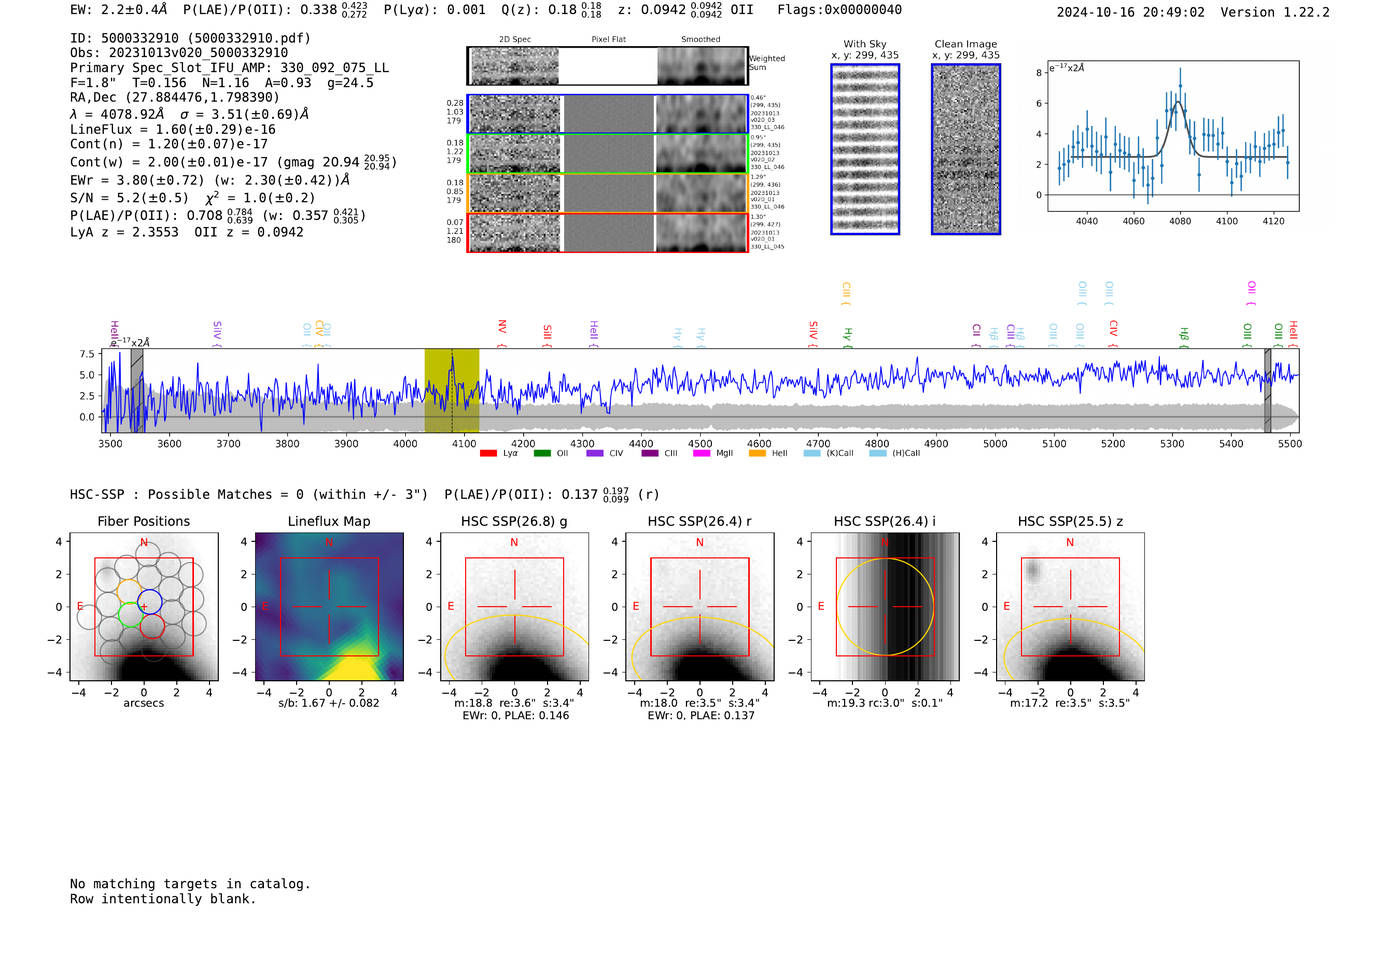Click the HSC-SSP Possible Matches heading
The image size is (1400, 953).
tap(249, 495)
